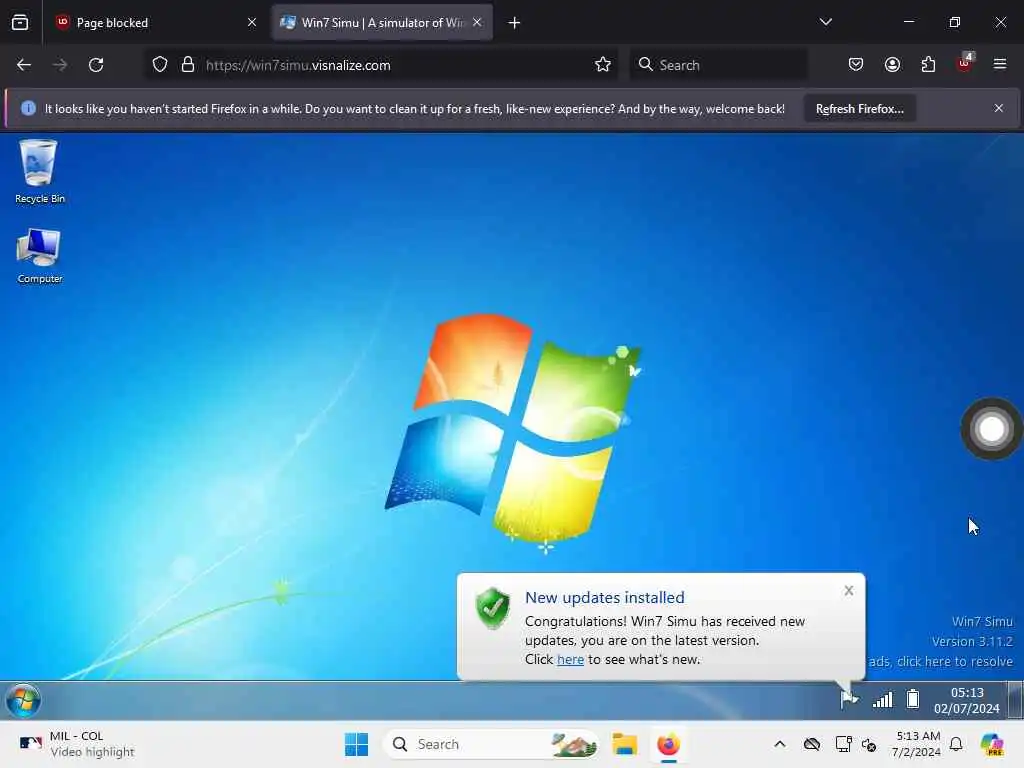The height and width of the screenshot is (768, 1024).
Task: Open the Firefox hamburger menu
Action: click(1000, 64)
